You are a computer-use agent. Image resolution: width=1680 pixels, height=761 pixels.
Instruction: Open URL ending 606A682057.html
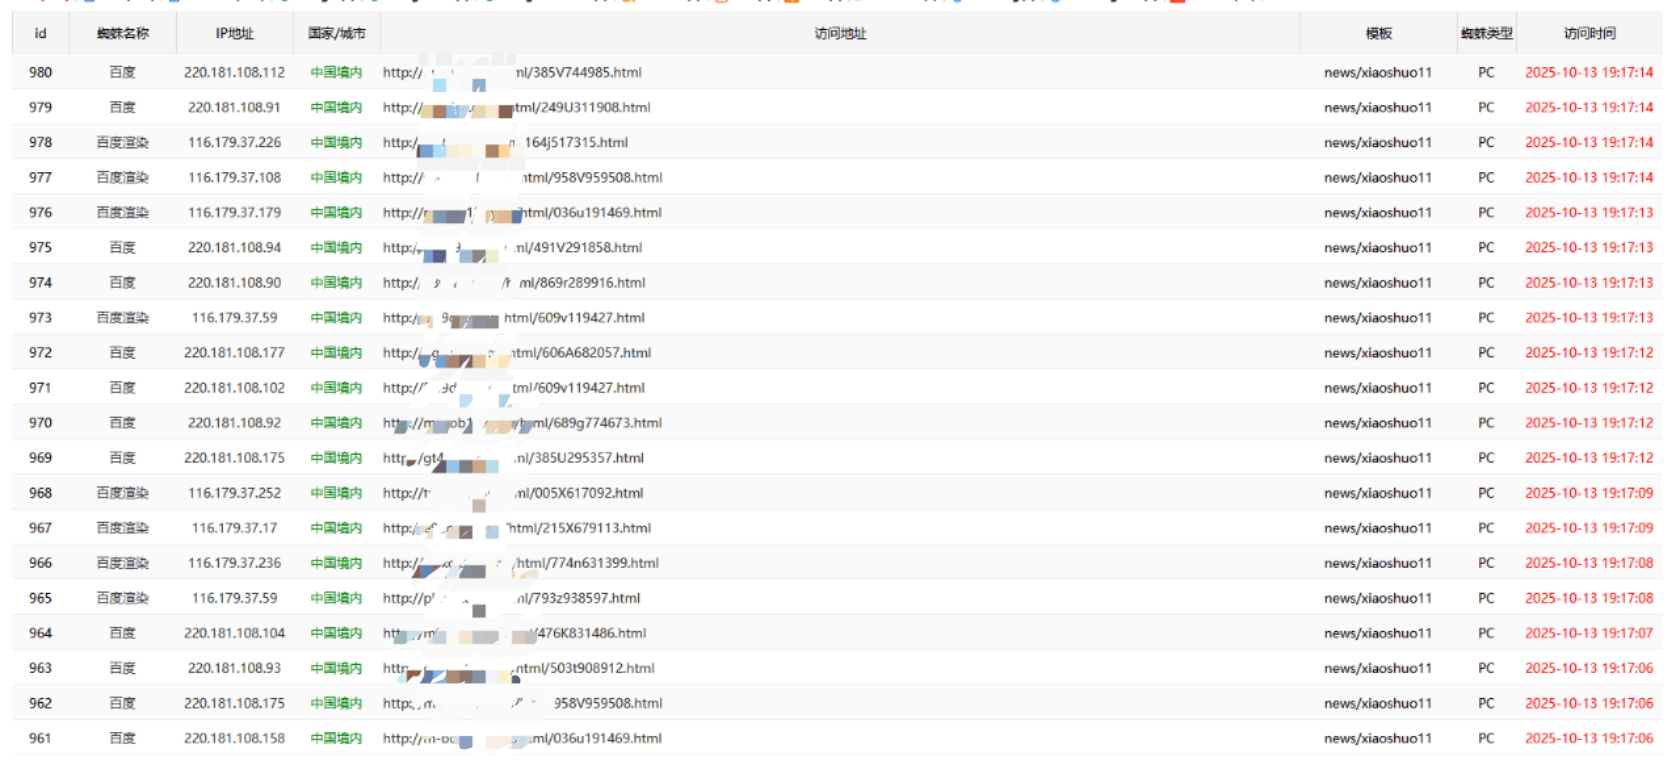click(517, 353)
